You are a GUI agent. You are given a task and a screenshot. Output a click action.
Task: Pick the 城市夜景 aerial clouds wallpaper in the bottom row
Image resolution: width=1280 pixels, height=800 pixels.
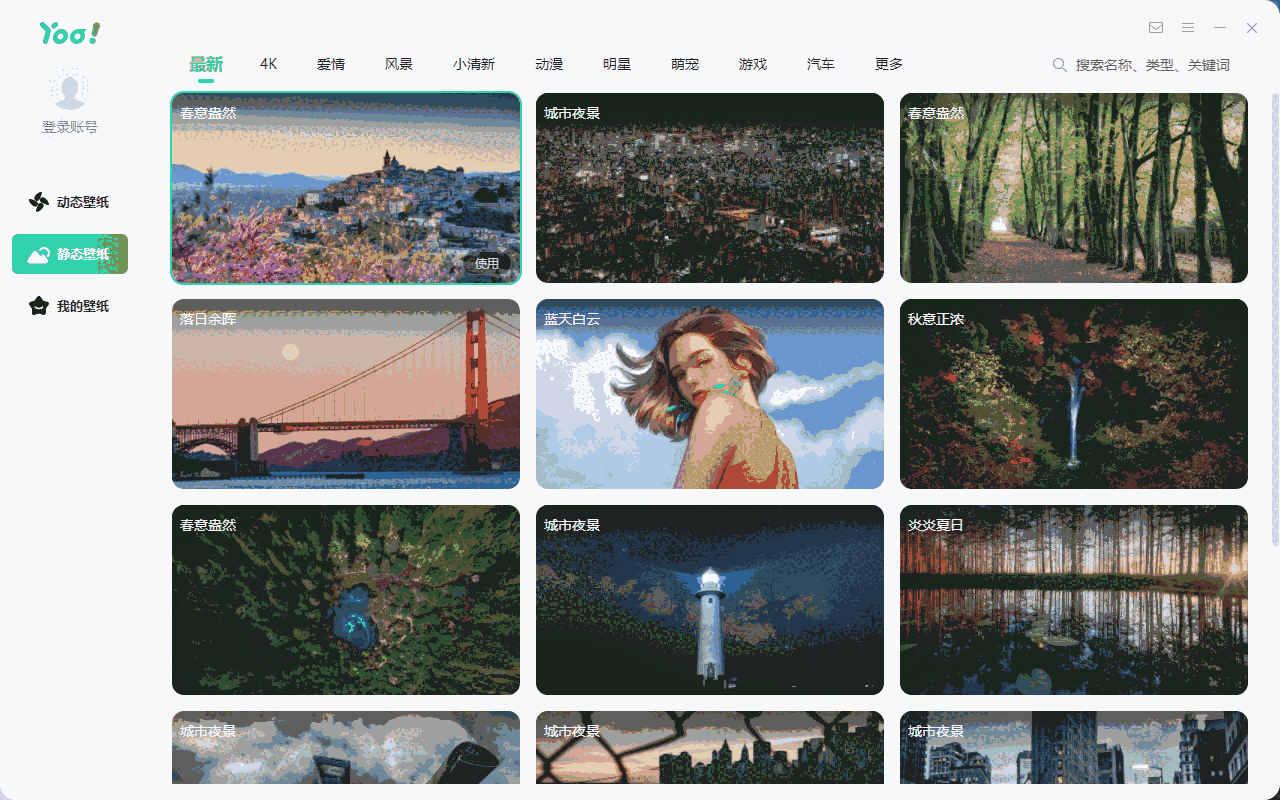(346, 748)
